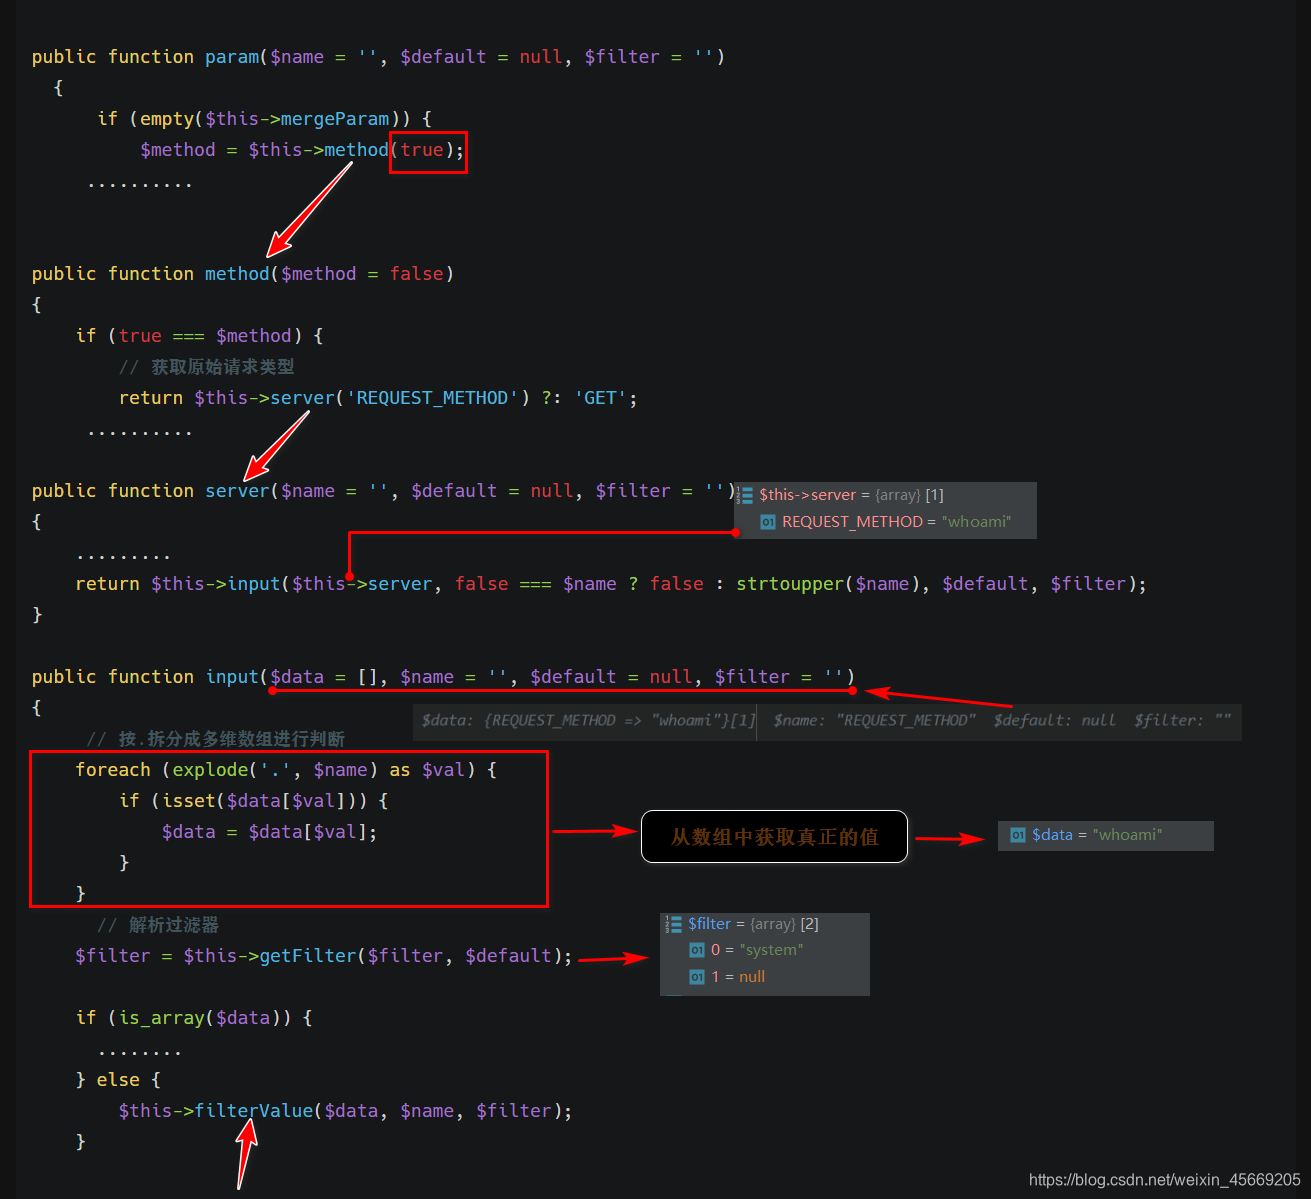Click the line "if (true === $method) {"

(x=200, y=336)
